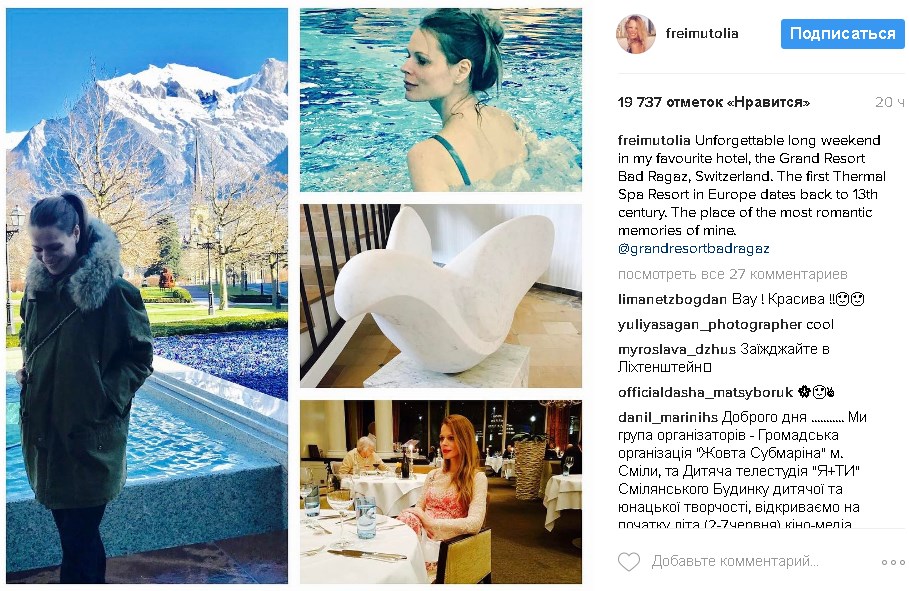
Task: Open danil_marinihs commenter profile
Action: (x=668, y=417)
